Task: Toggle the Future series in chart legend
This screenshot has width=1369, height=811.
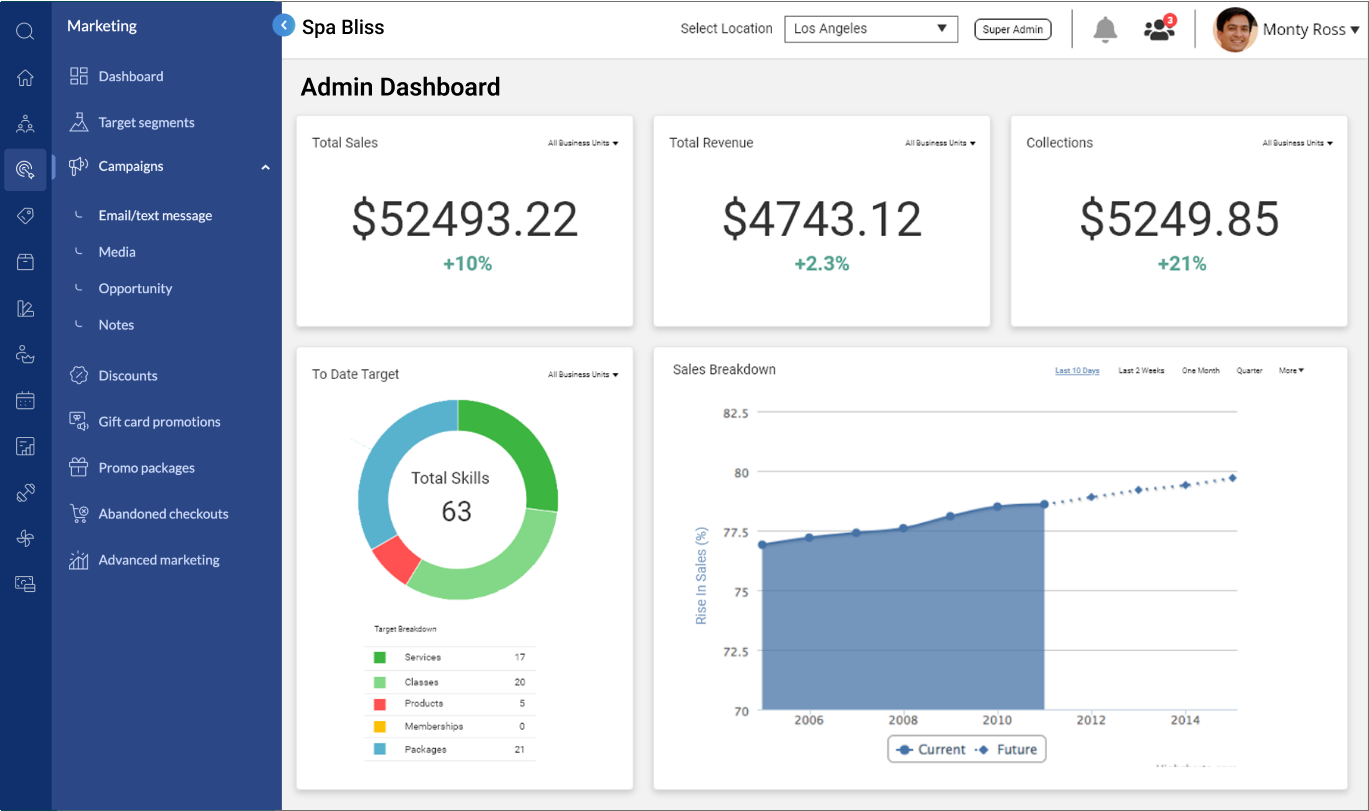Action: tap(1006, 749)
